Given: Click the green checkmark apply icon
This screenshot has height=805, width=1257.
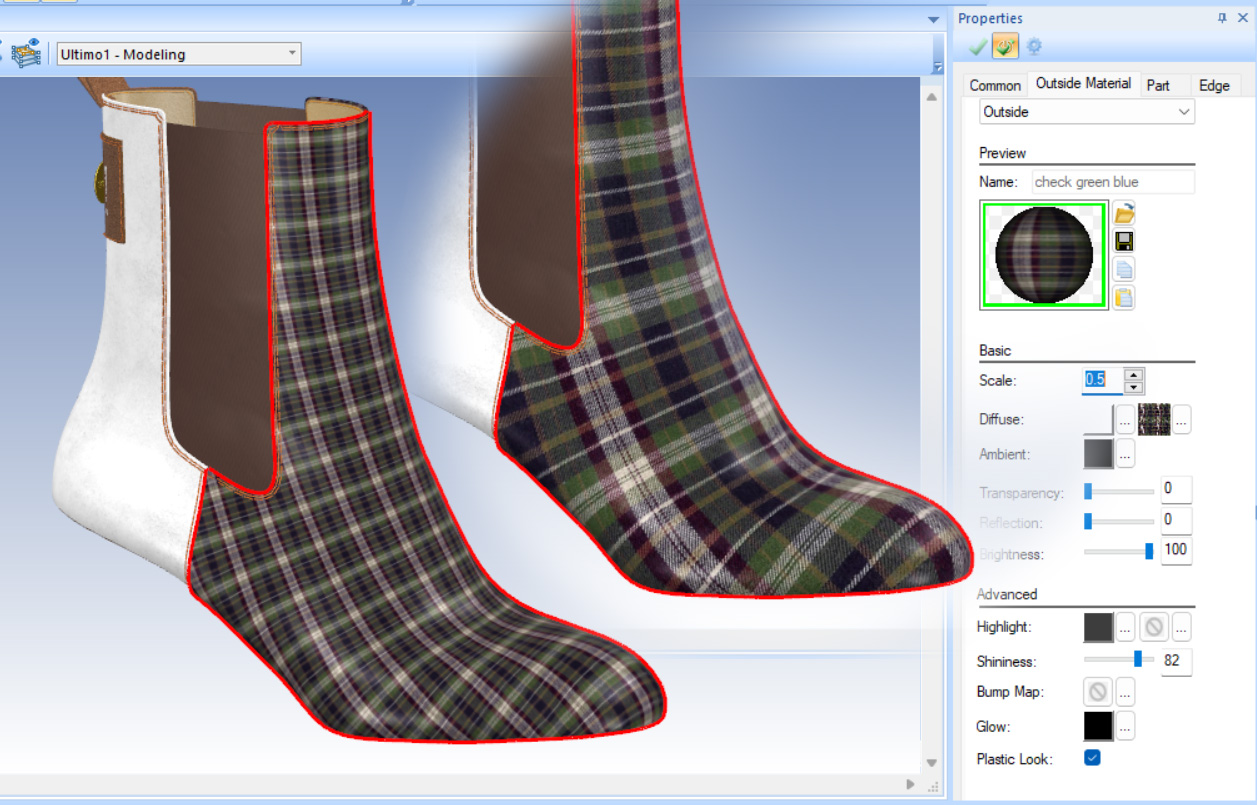Looking at the screenshot, I should coord(978,46).
